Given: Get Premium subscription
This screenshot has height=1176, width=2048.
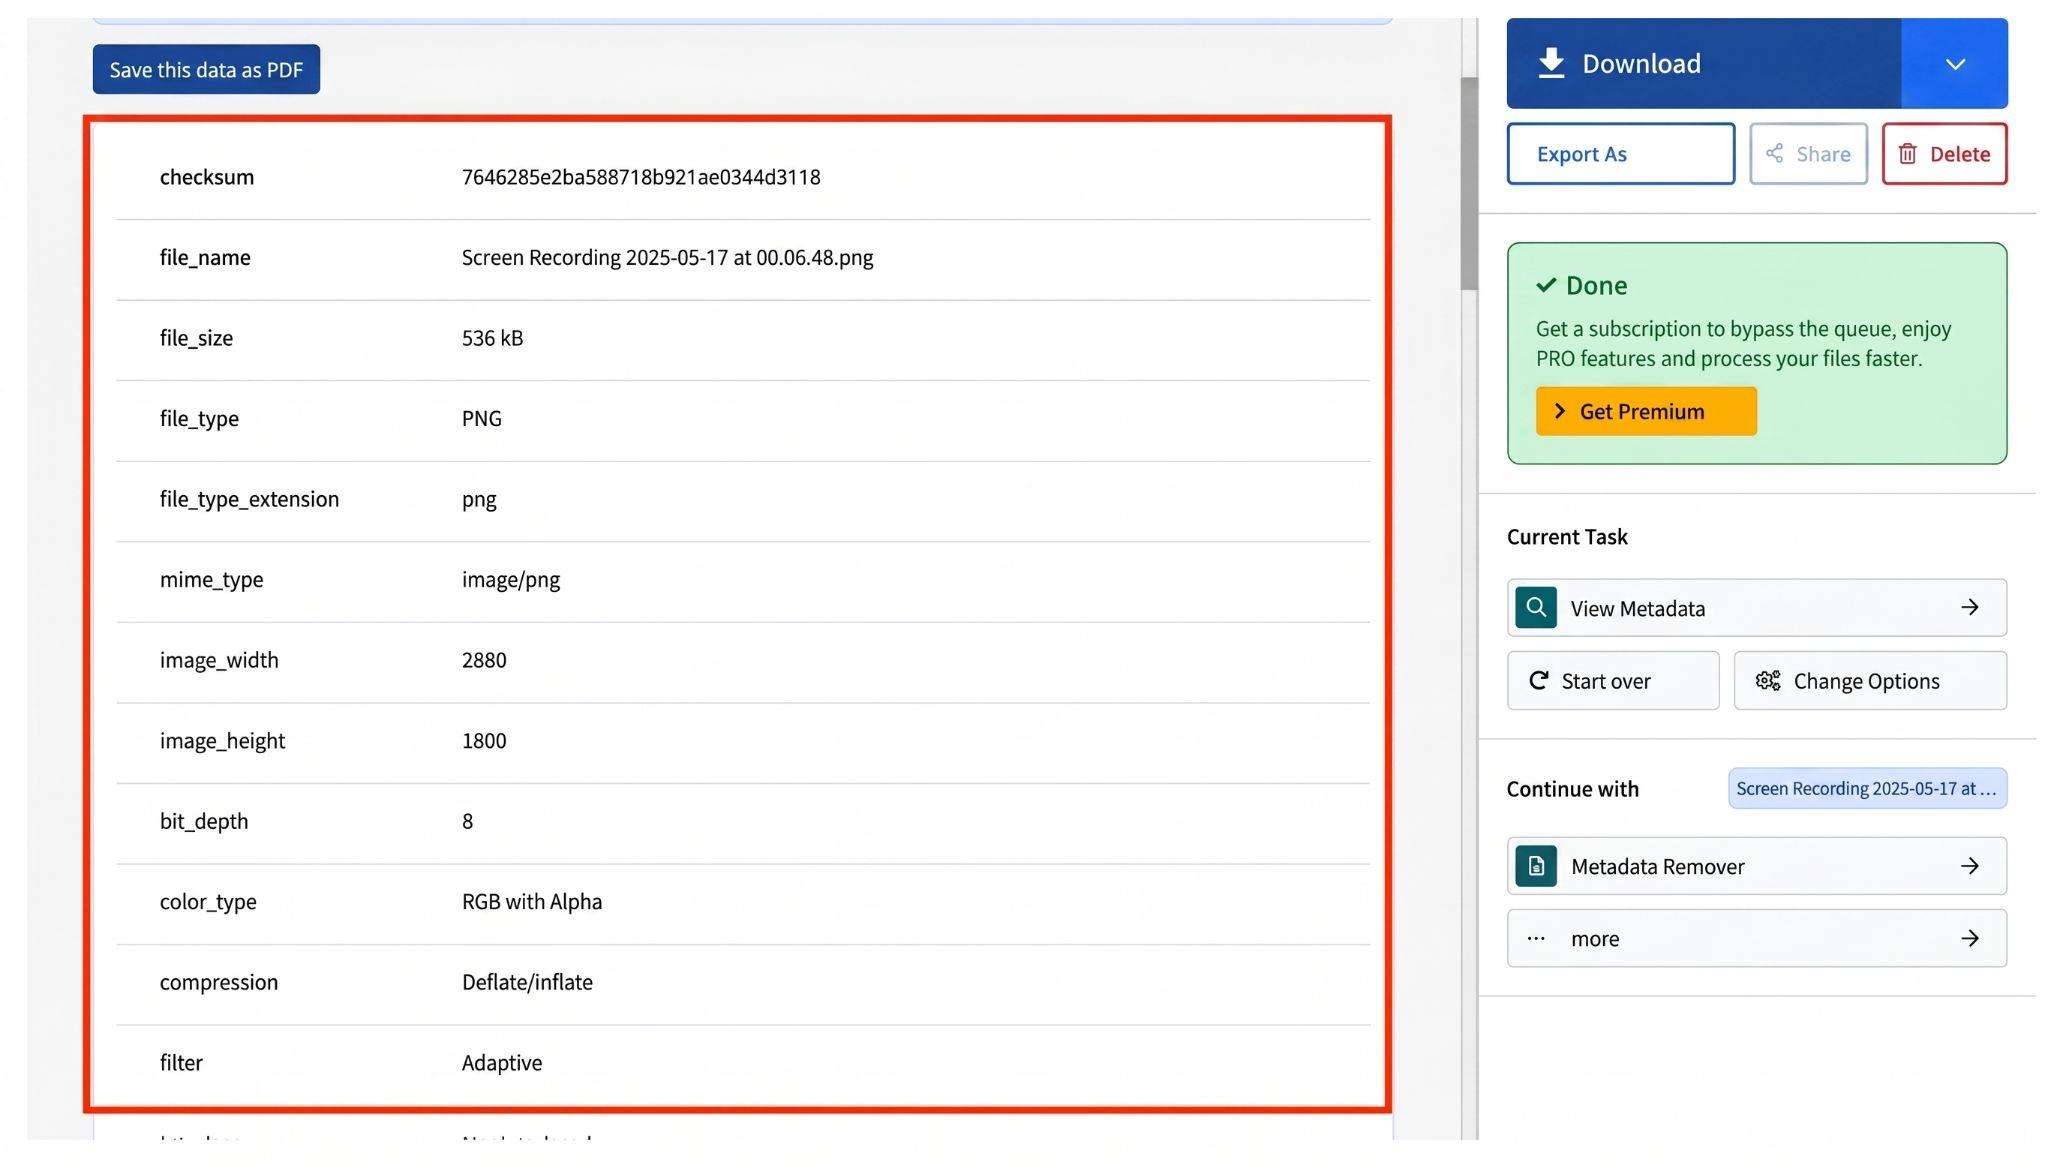Looking at the screenshot, I should coord(1646,411).
